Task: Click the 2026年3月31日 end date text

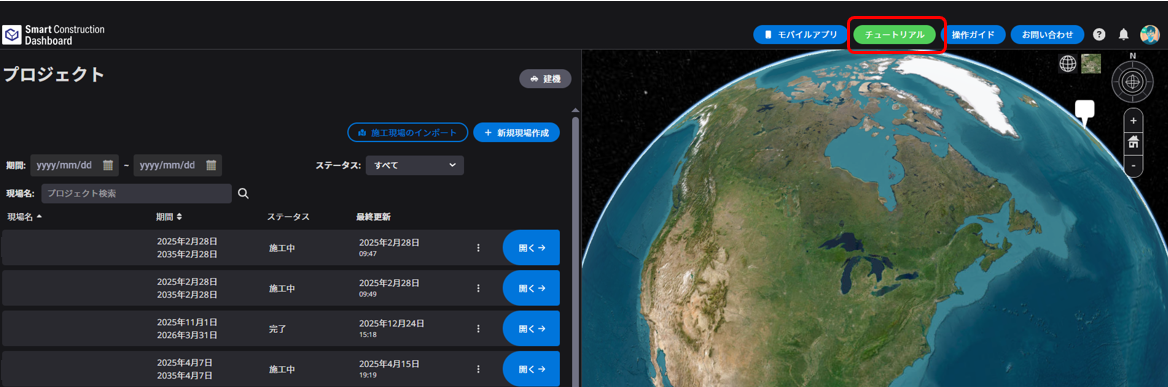Action: tap(187, 335)
